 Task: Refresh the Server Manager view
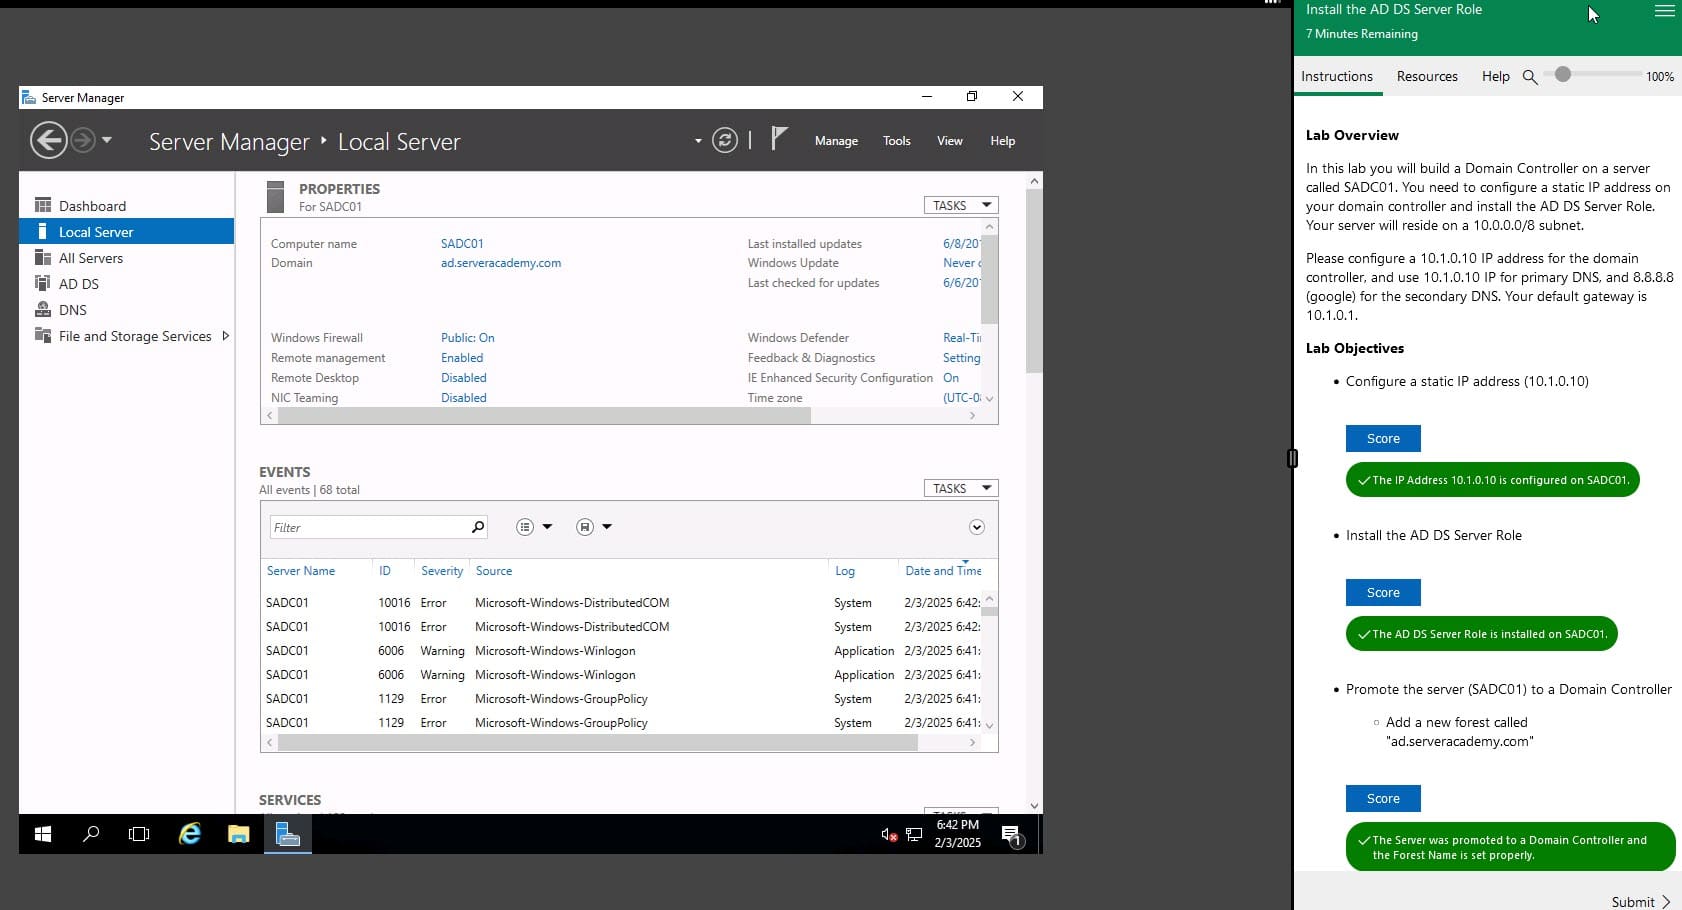click(x=724, y=140)
